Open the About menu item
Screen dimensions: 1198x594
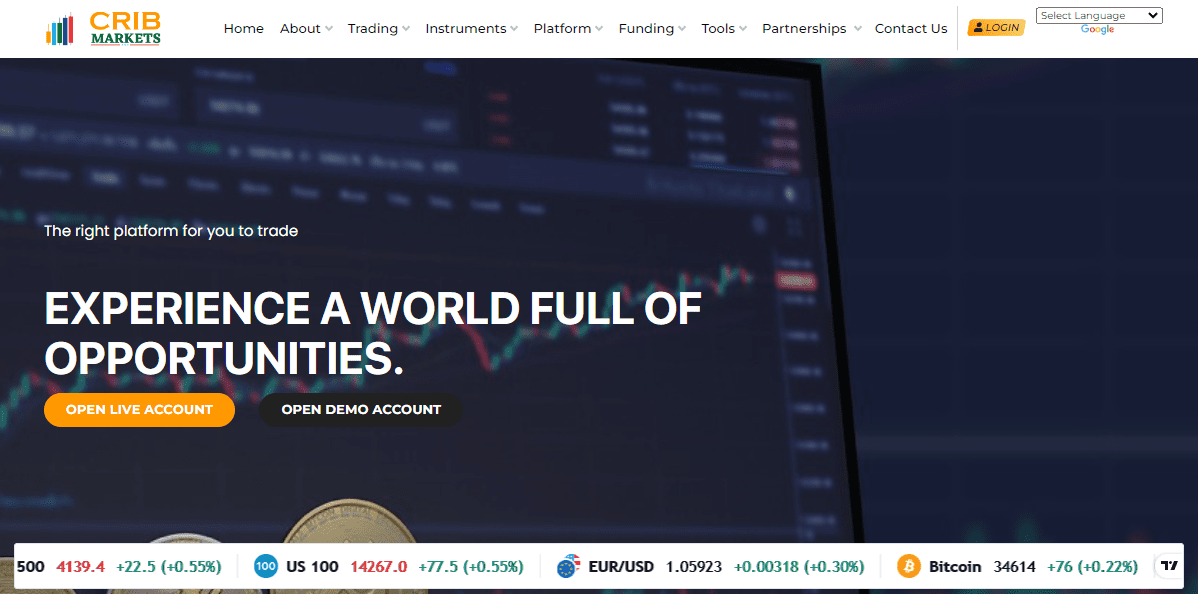(x=300, y=28)
